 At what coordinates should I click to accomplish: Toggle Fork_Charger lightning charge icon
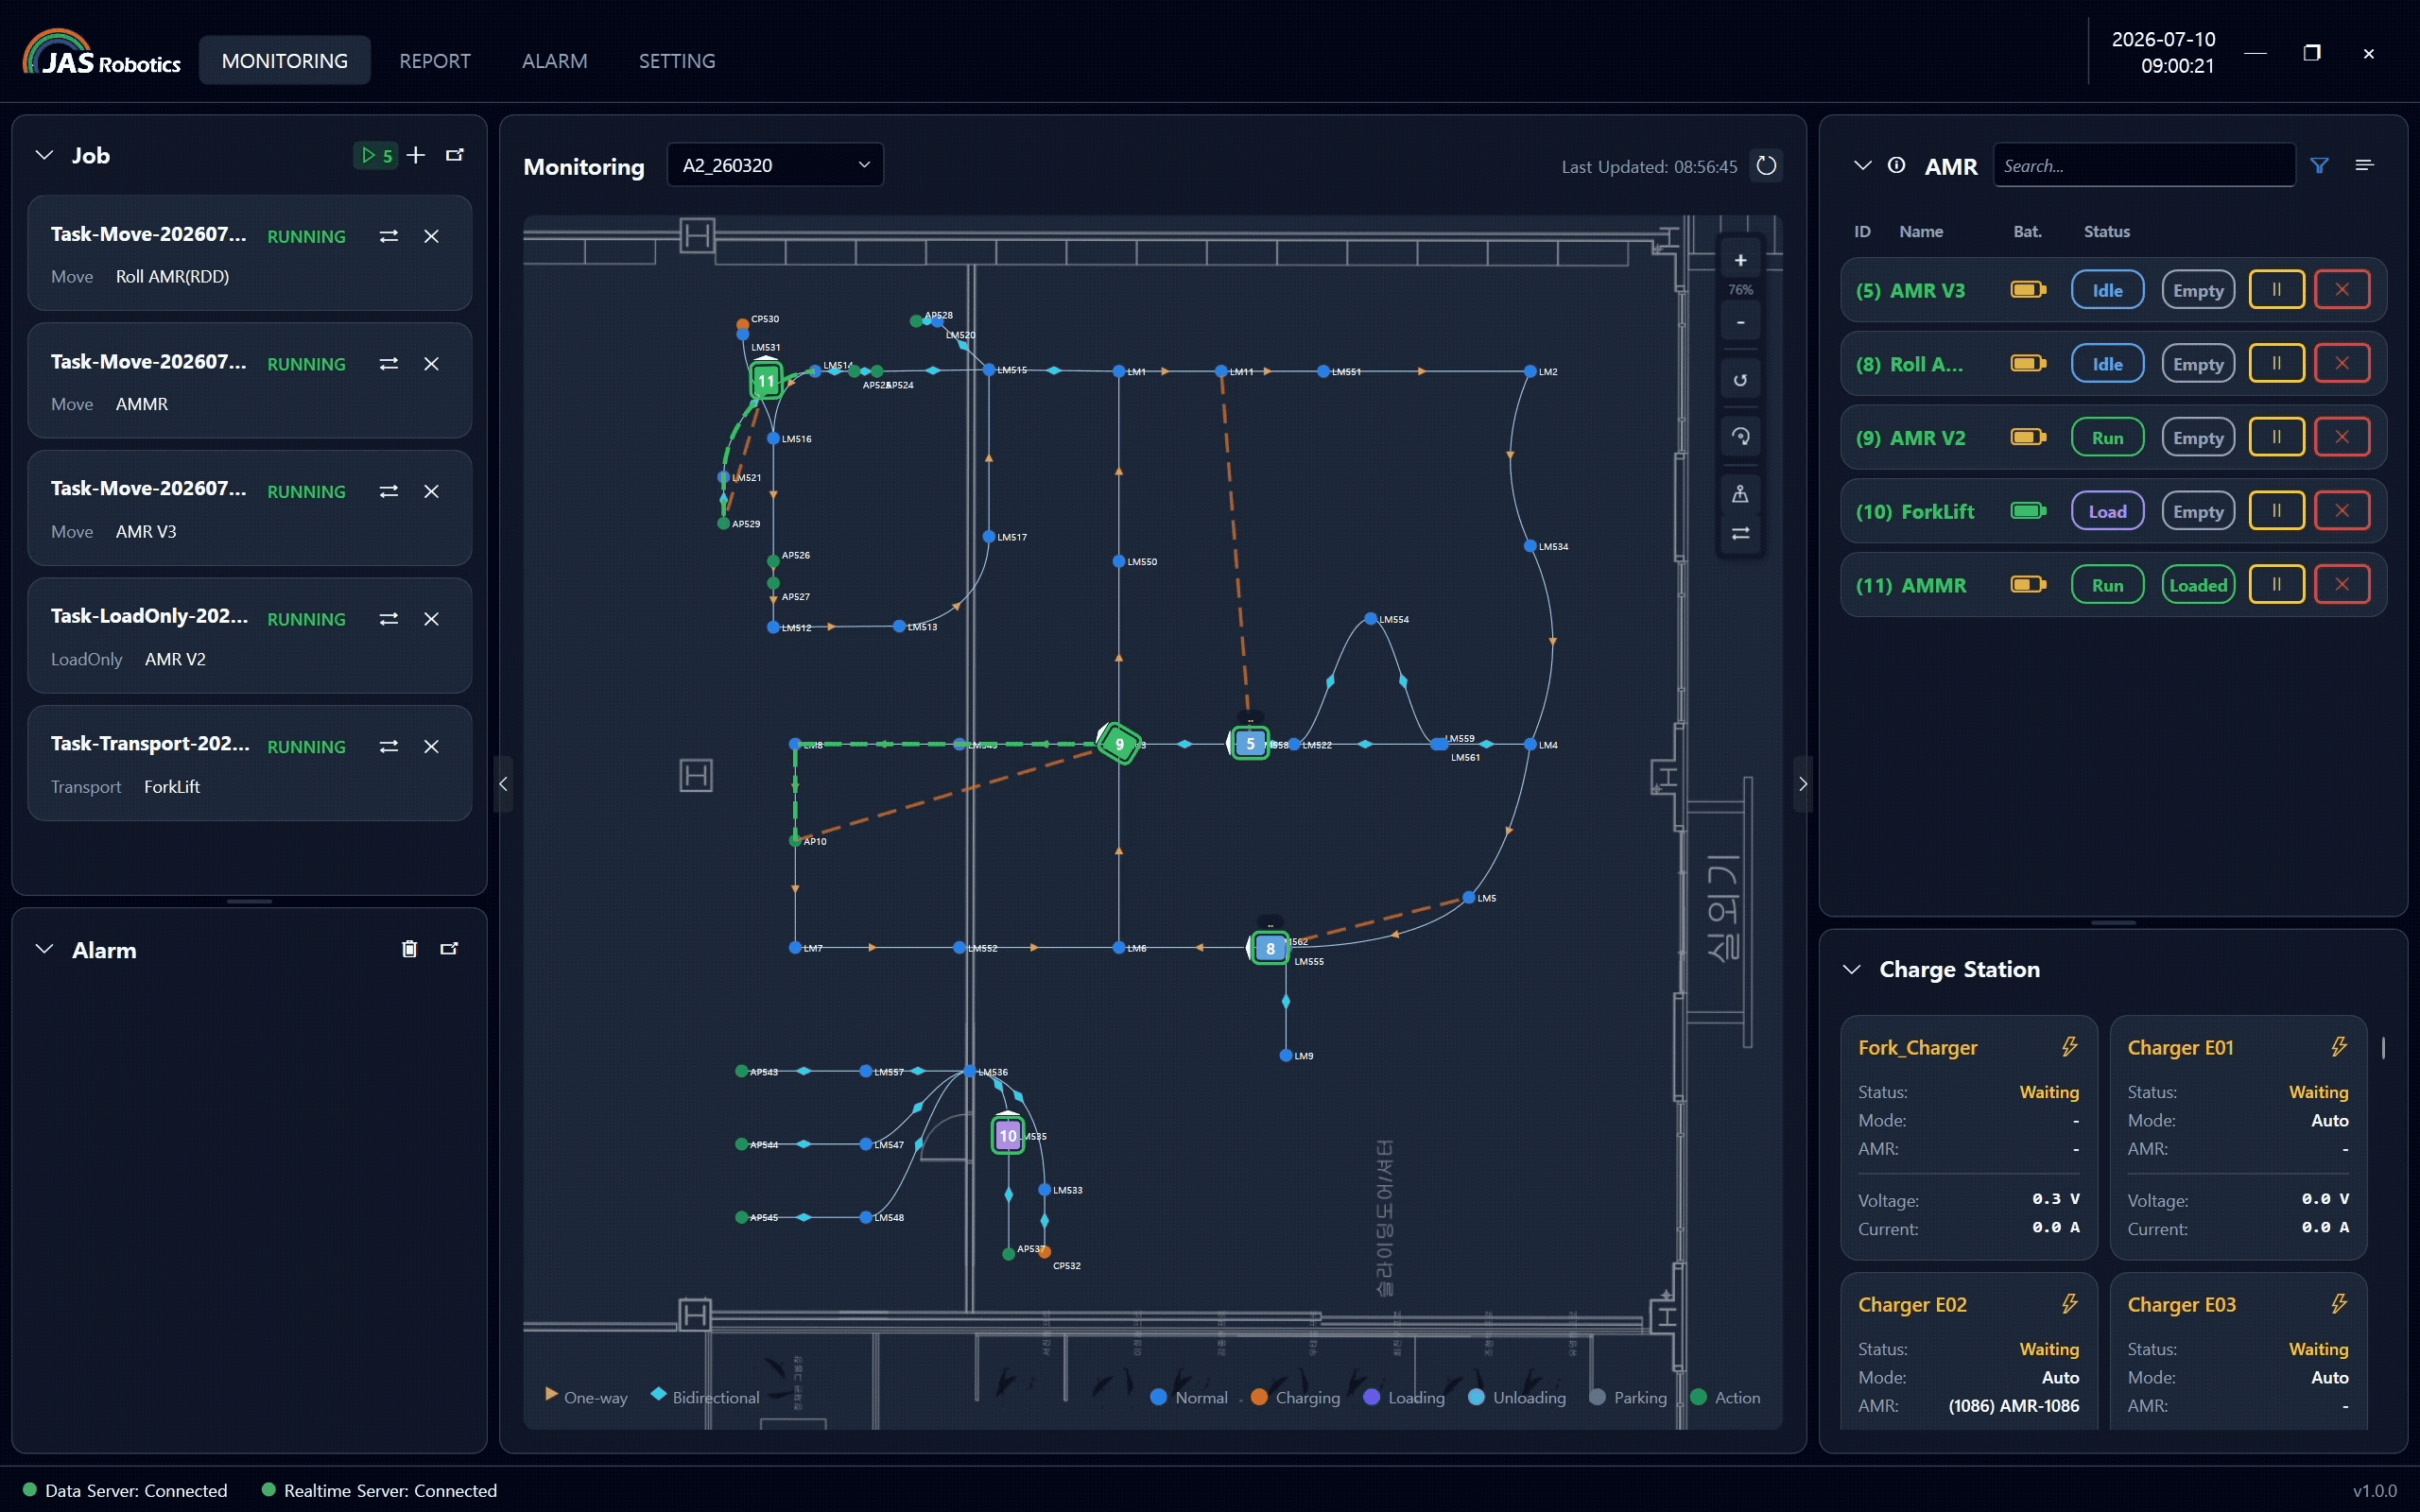pos(2069,1047)
